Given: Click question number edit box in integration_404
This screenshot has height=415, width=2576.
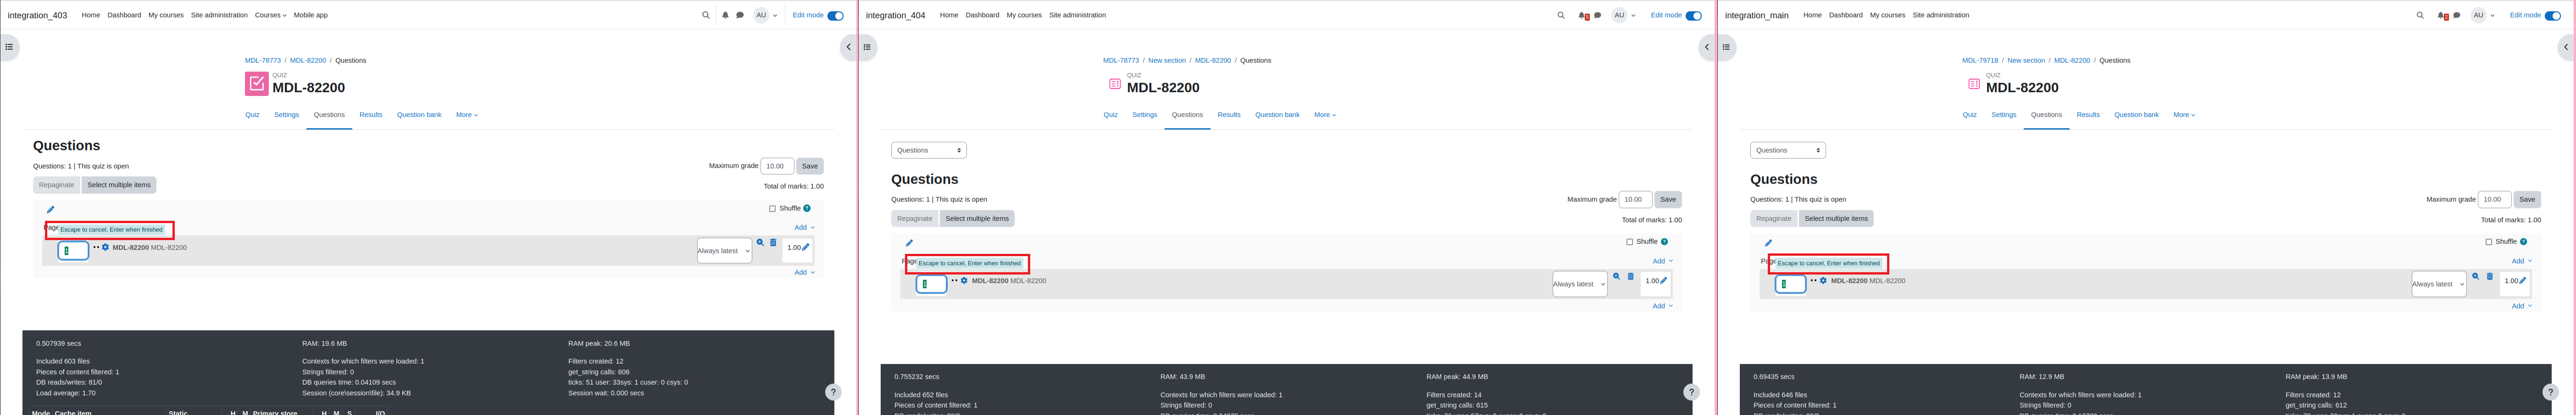Looking at the screenshot, I should (931, 284).
